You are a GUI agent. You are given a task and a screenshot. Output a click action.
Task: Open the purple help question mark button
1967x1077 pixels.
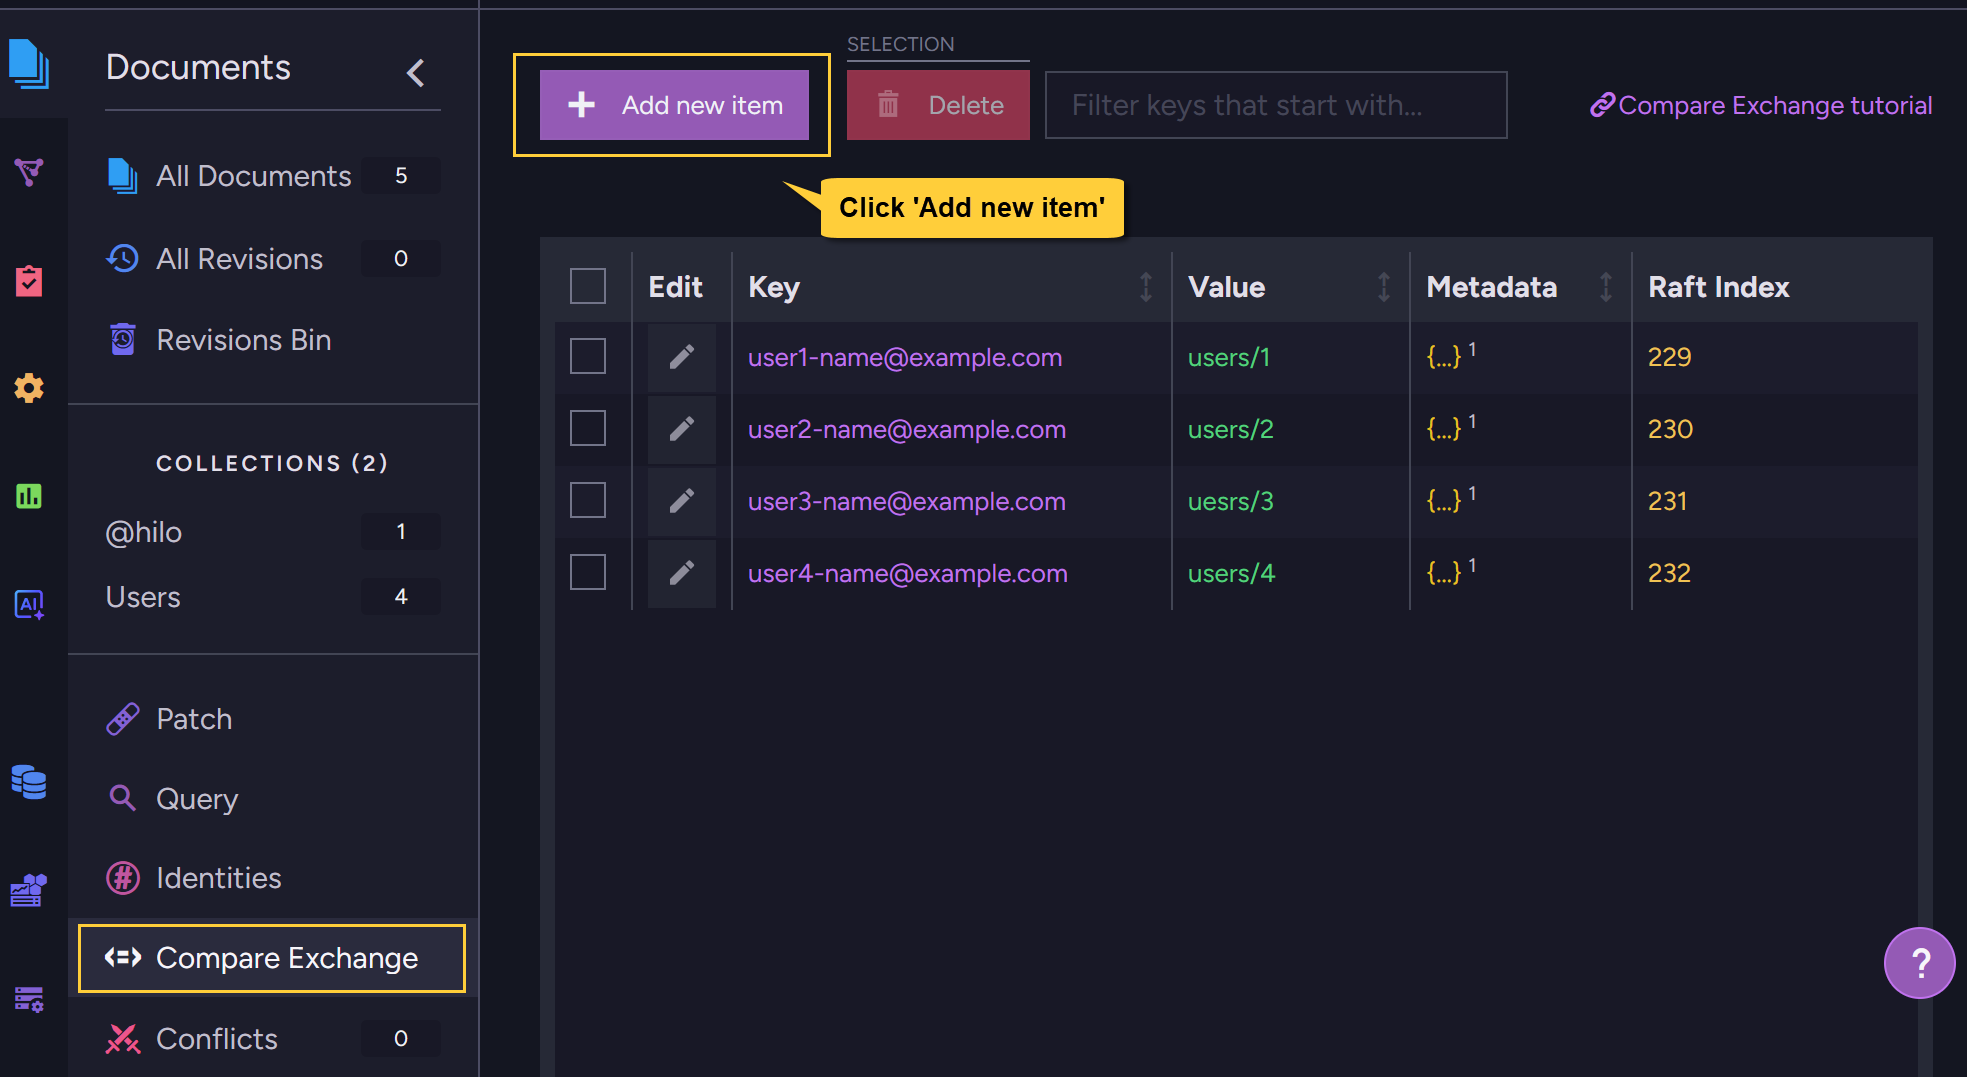(x=1918, y=963)
